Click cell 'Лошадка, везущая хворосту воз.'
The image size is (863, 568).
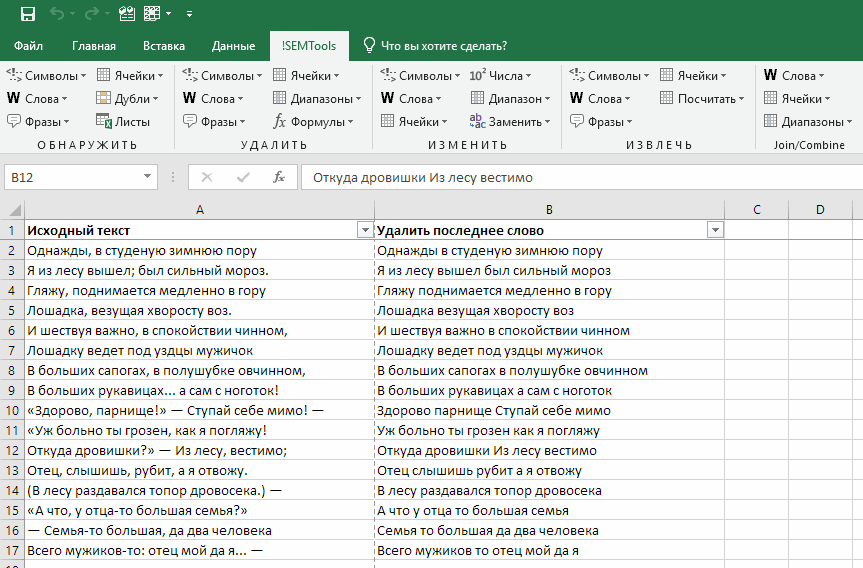pyautogui.click(x=200, y=311)
